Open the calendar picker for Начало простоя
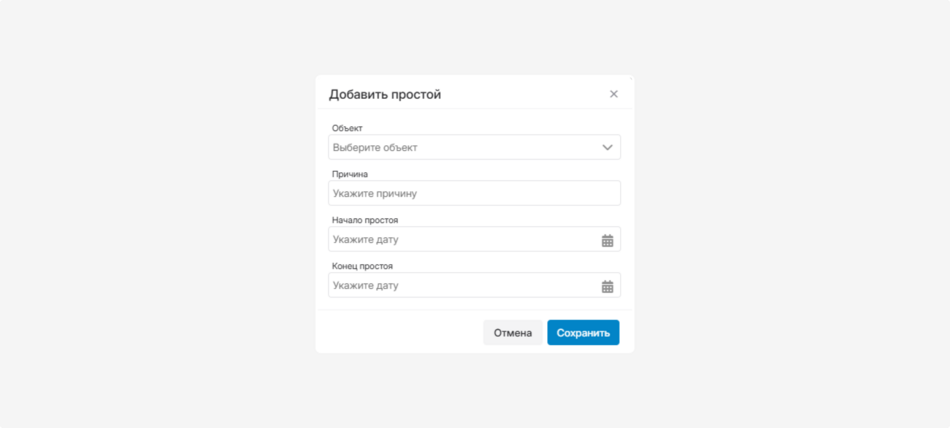 [x=607, y=240]
